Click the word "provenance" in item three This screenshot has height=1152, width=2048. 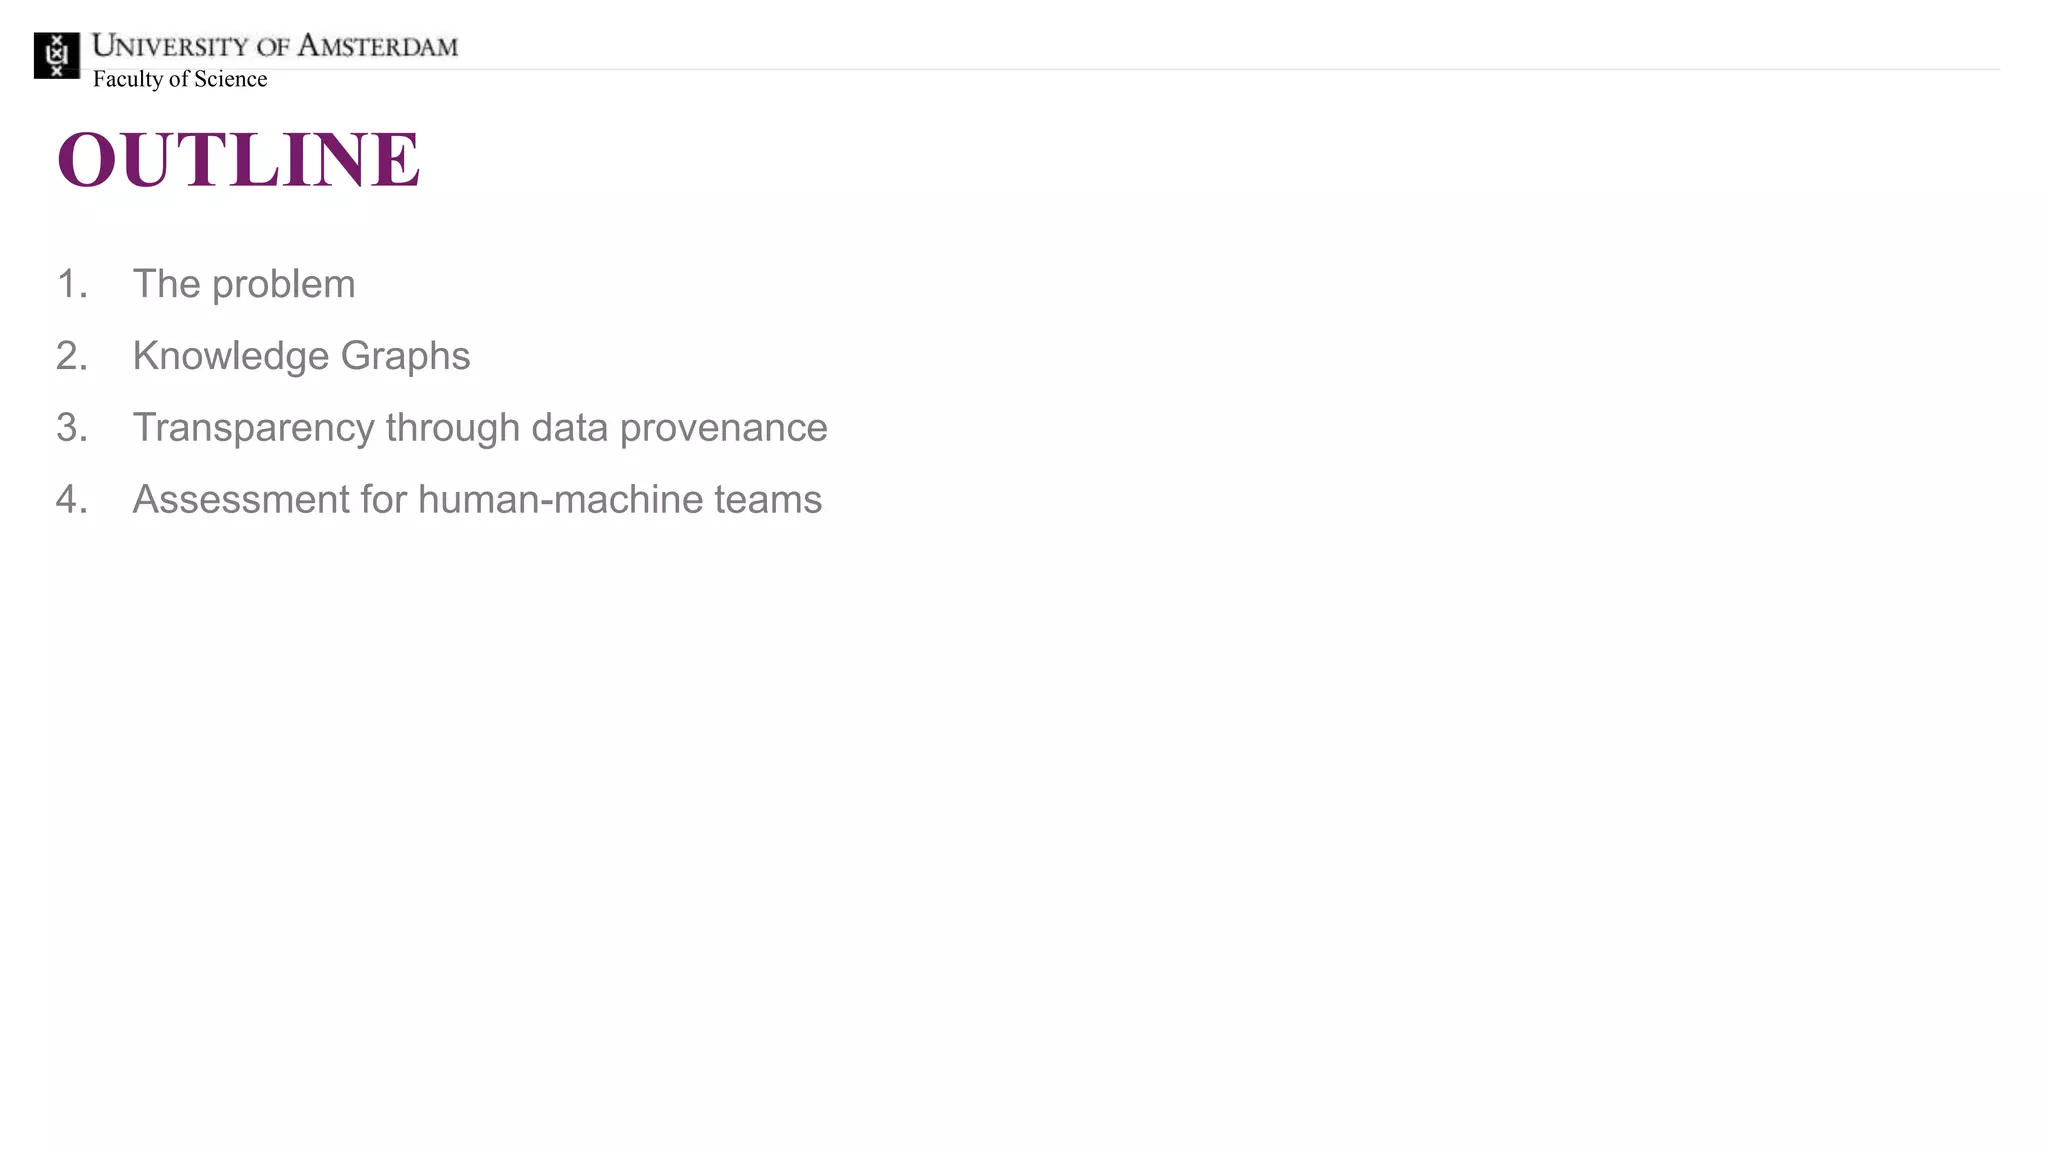tap(723, 429)
